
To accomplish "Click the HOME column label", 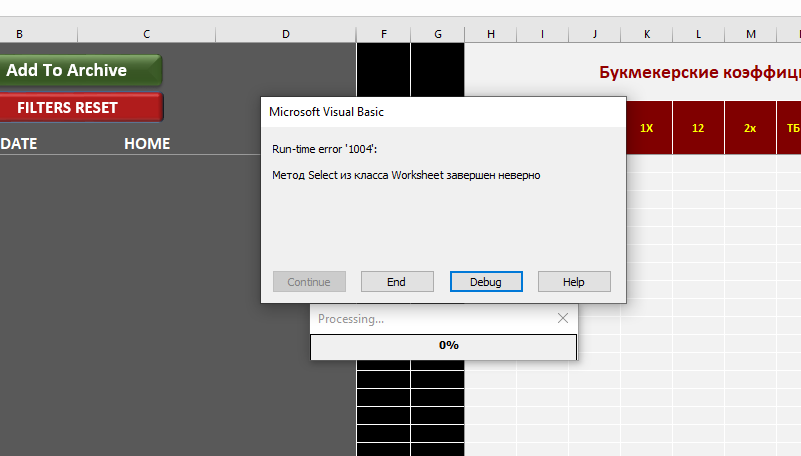I will tap(147, 143).
